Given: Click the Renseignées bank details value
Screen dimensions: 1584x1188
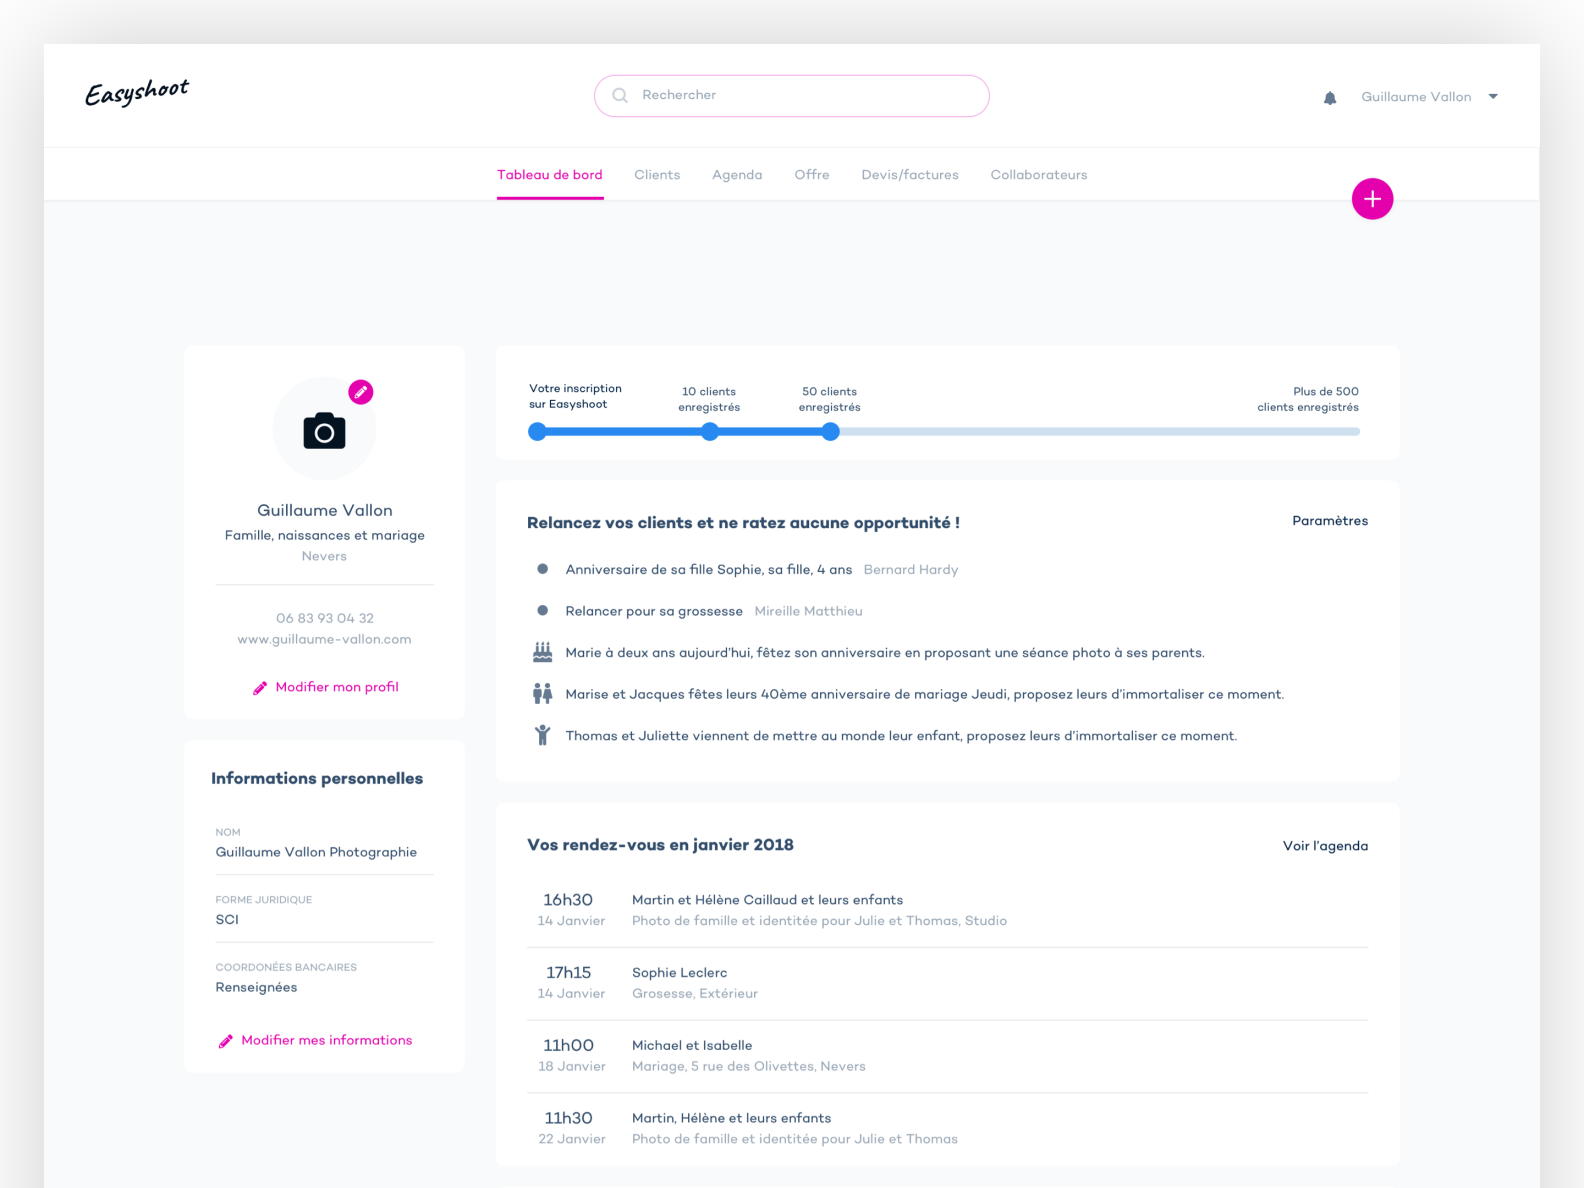Looking at the screenshot, I should (x=256, y=987).
